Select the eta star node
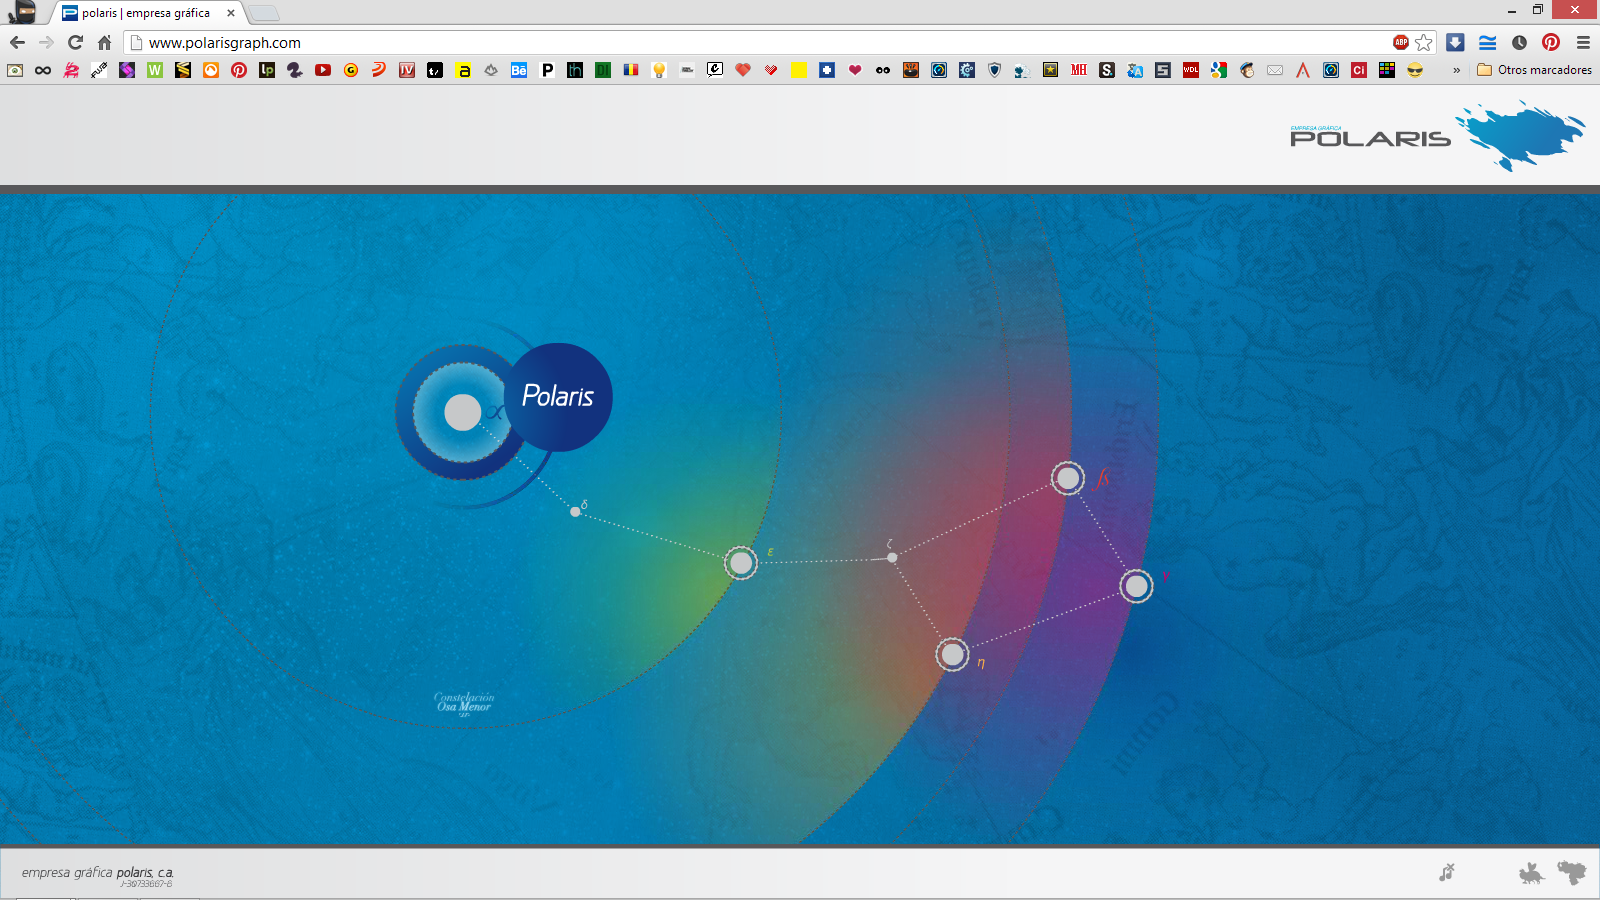This screenshot has width=1600, height=900. (952, 655)
